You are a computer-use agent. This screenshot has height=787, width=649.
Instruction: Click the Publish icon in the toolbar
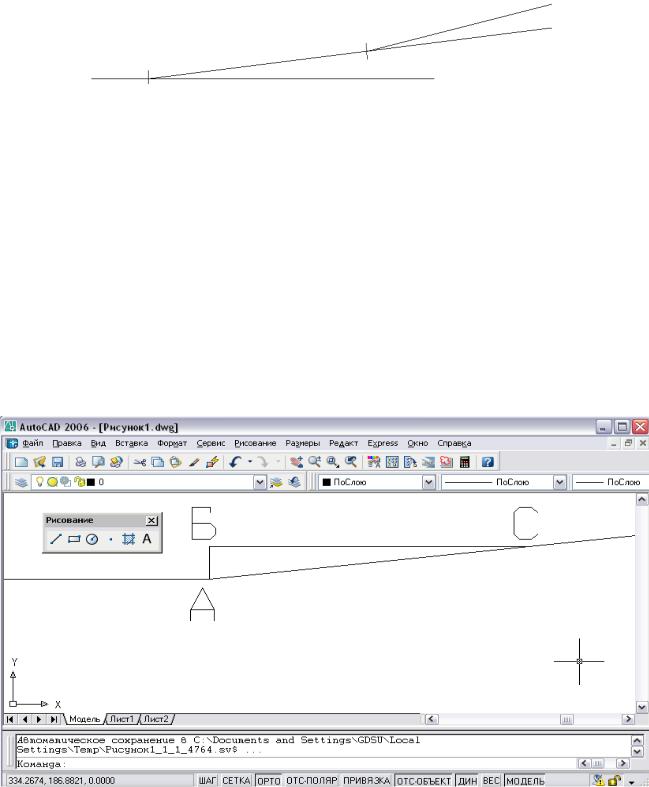pyautogui.click(x=116, y=462)
